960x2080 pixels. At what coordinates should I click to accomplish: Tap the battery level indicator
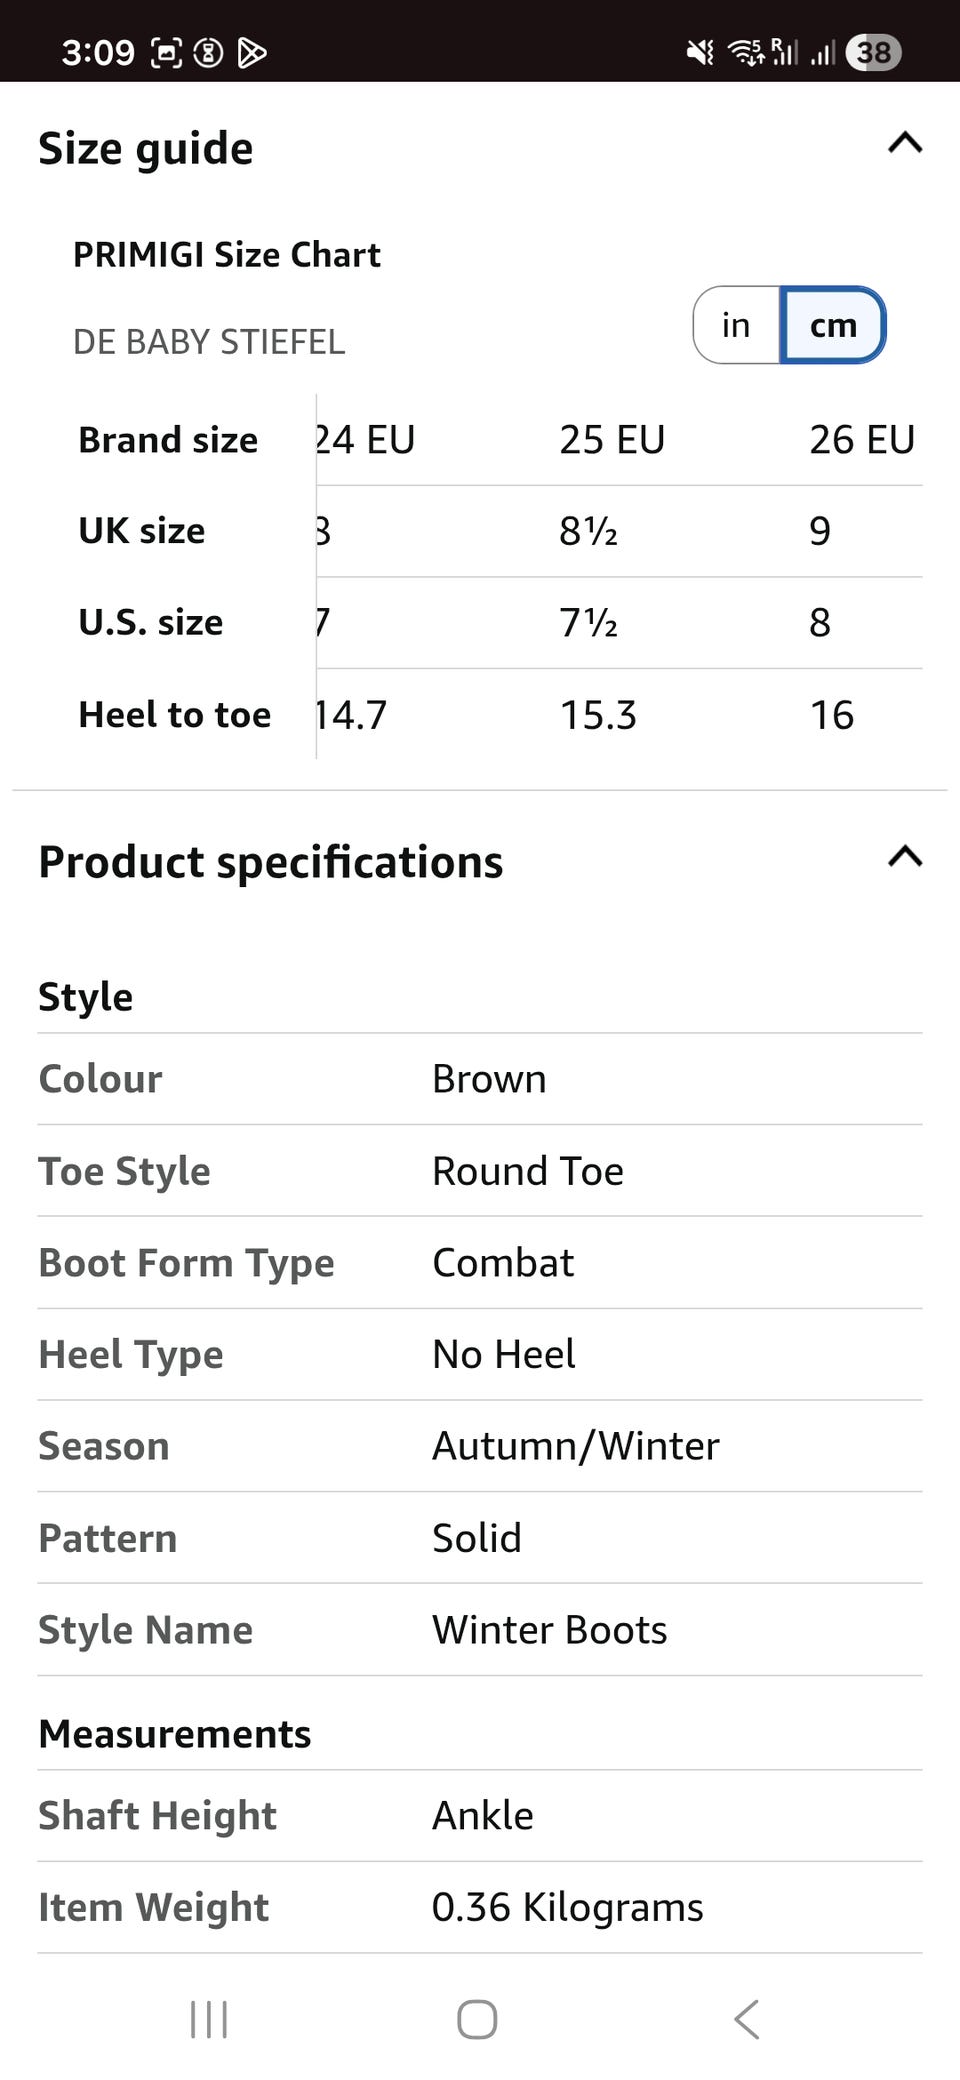(873, 52)
